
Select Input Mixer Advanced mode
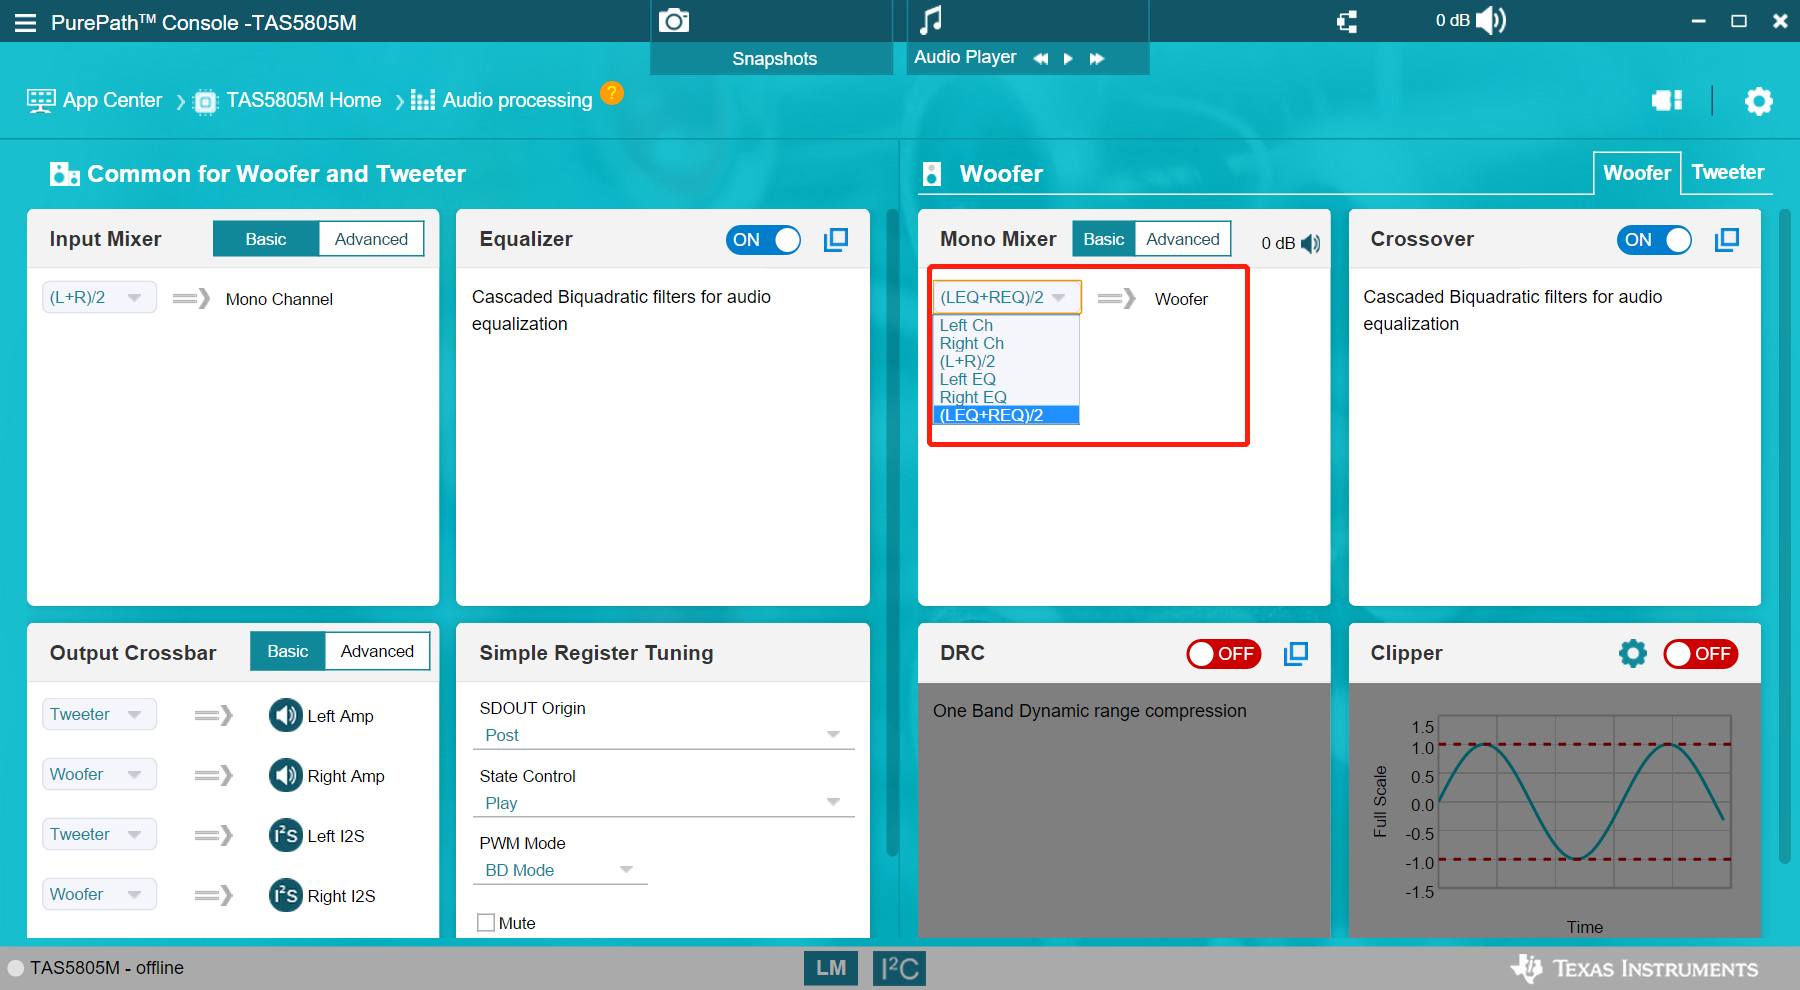(x=371, y=239)
